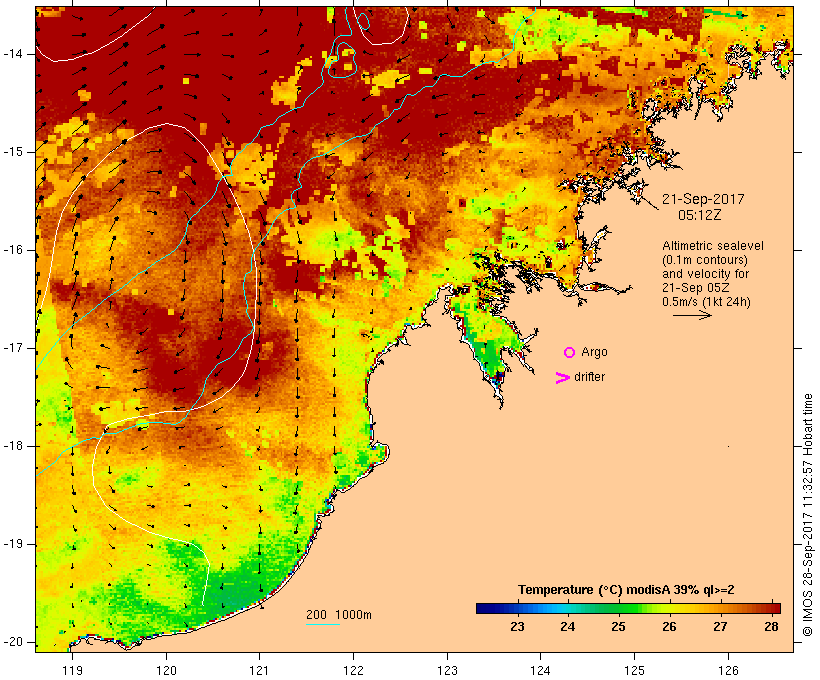This screenshot has width=820, height=680.
Task: Click the 0.5m/s velocity scale arrow
Action: tap(692, 315)
